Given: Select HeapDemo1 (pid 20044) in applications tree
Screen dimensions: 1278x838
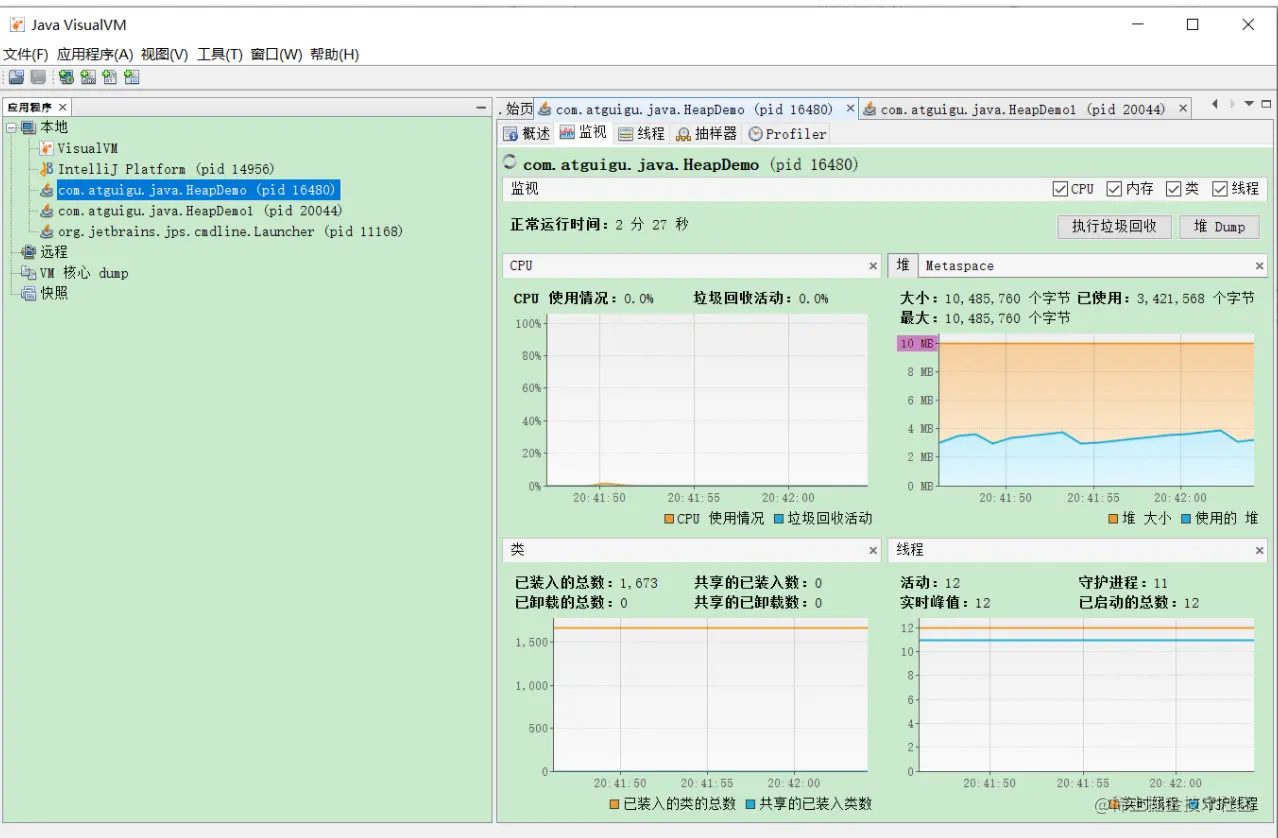Looking at the screenshot, I should click(x=200, y=211).
